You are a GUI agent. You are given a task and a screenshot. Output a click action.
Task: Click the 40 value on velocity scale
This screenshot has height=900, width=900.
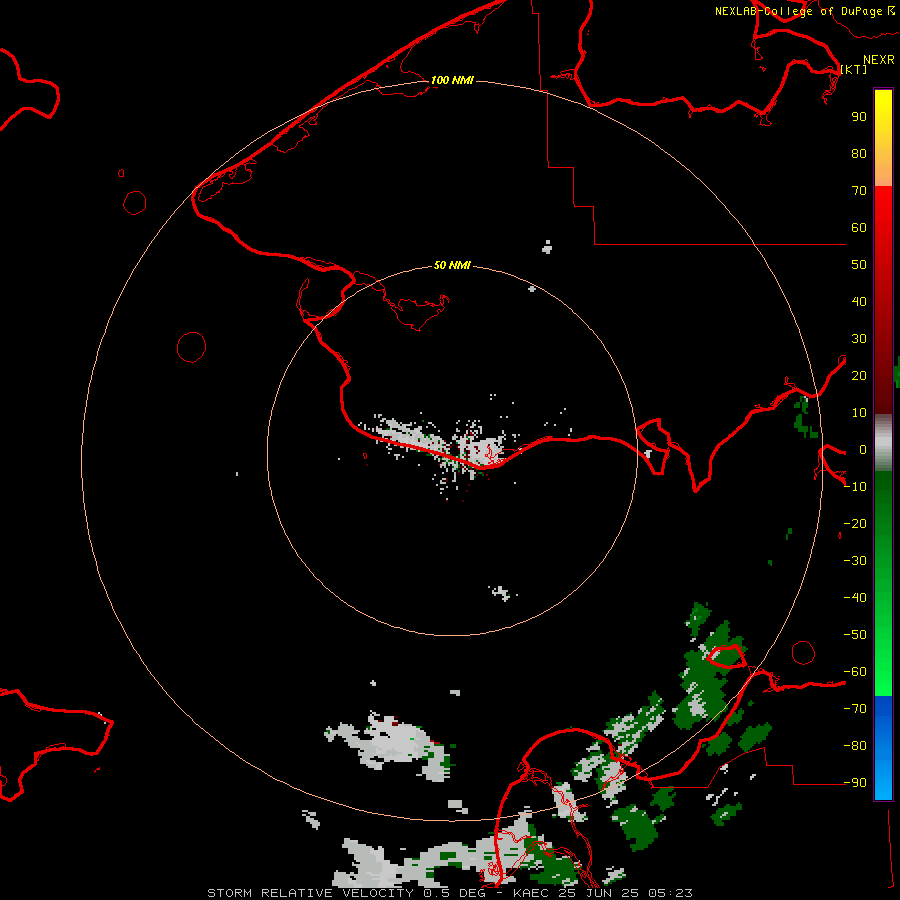(859, 301)
